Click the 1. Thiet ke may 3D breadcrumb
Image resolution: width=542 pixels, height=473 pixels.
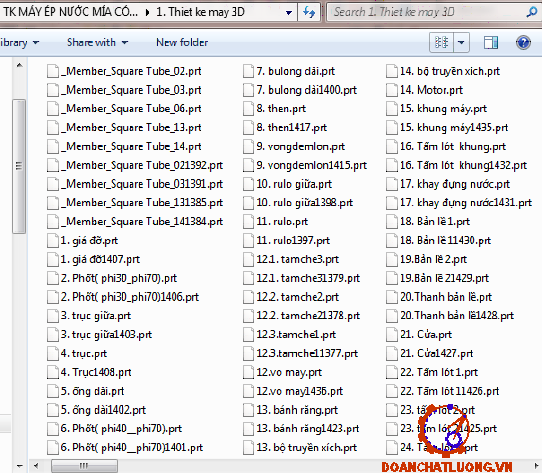[200, 12]
